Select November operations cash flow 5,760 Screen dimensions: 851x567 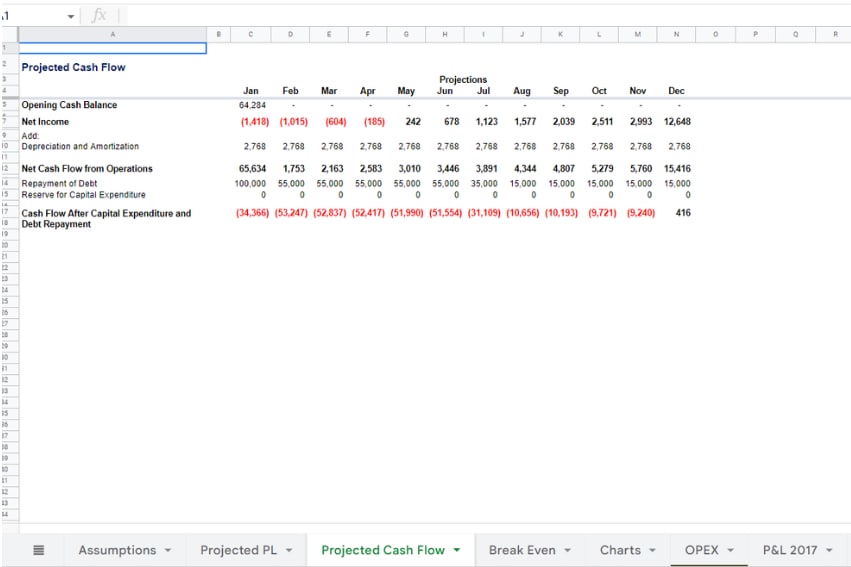click(640, 169)
